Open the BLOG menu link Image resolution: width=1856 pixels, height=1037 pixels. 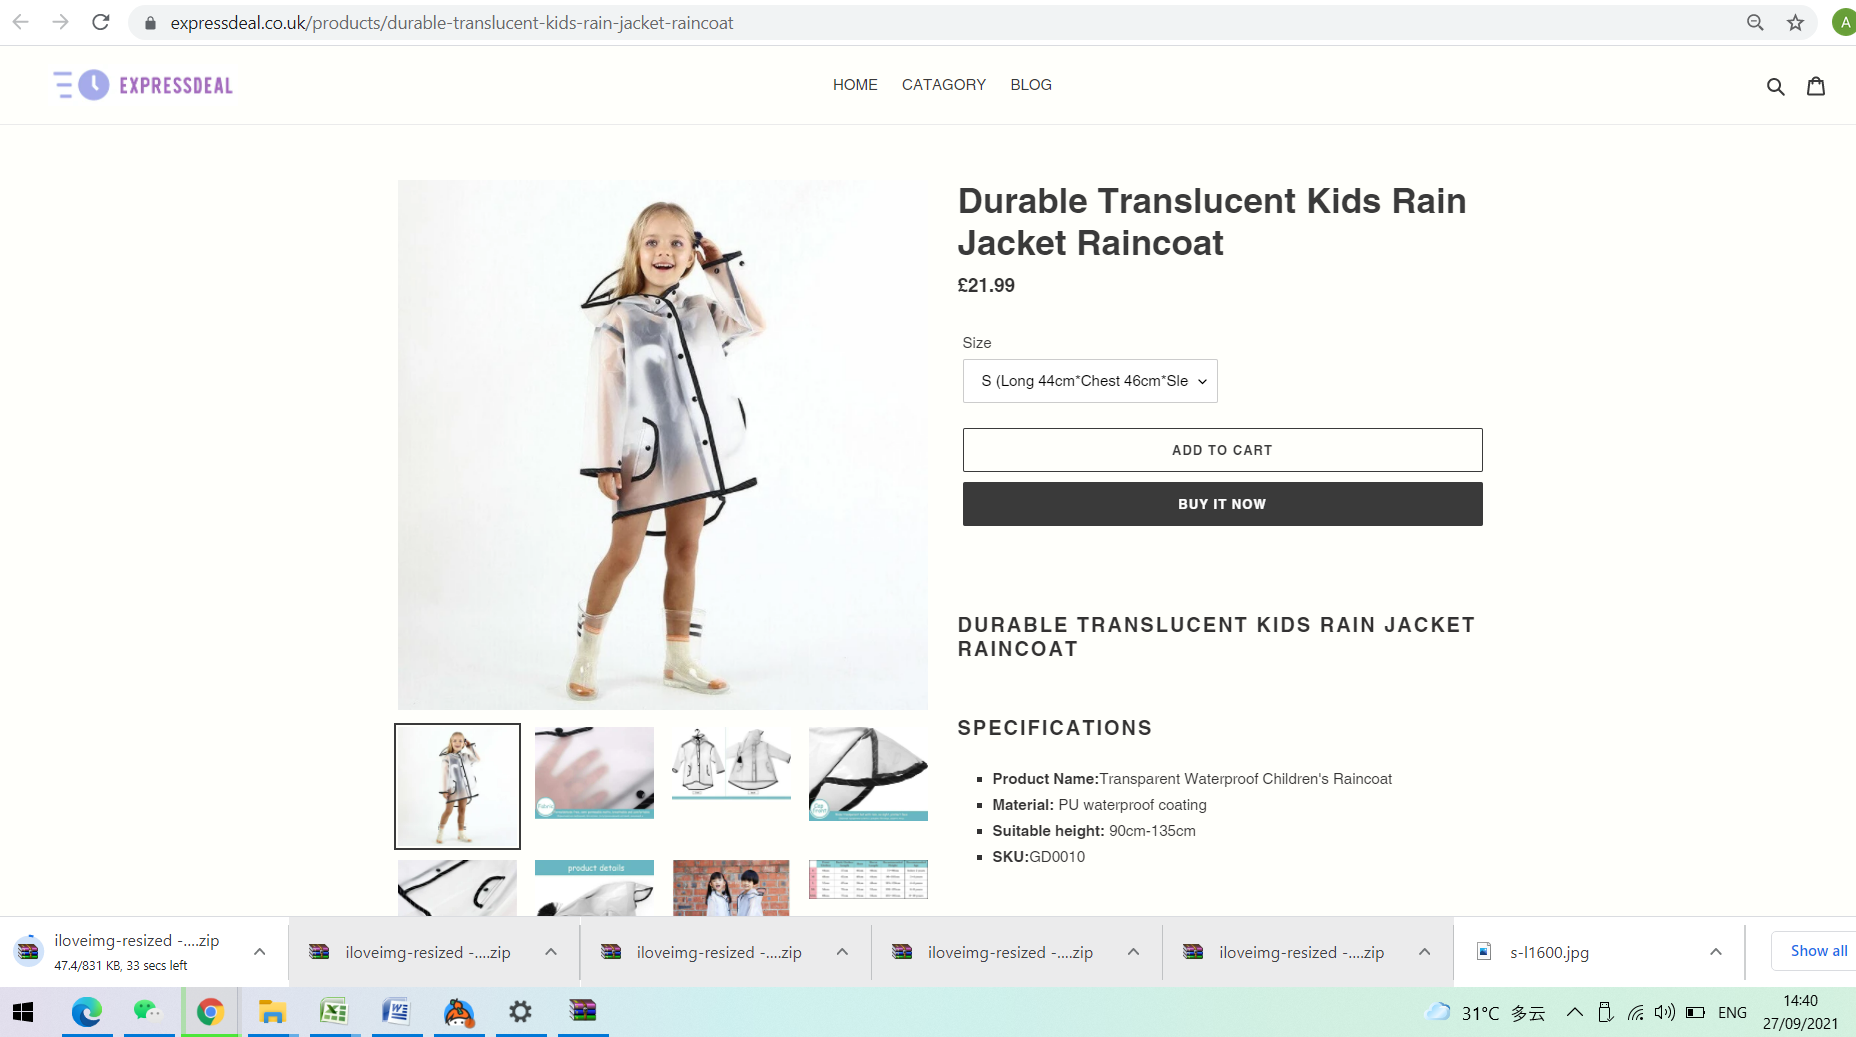click(1031, 85)
